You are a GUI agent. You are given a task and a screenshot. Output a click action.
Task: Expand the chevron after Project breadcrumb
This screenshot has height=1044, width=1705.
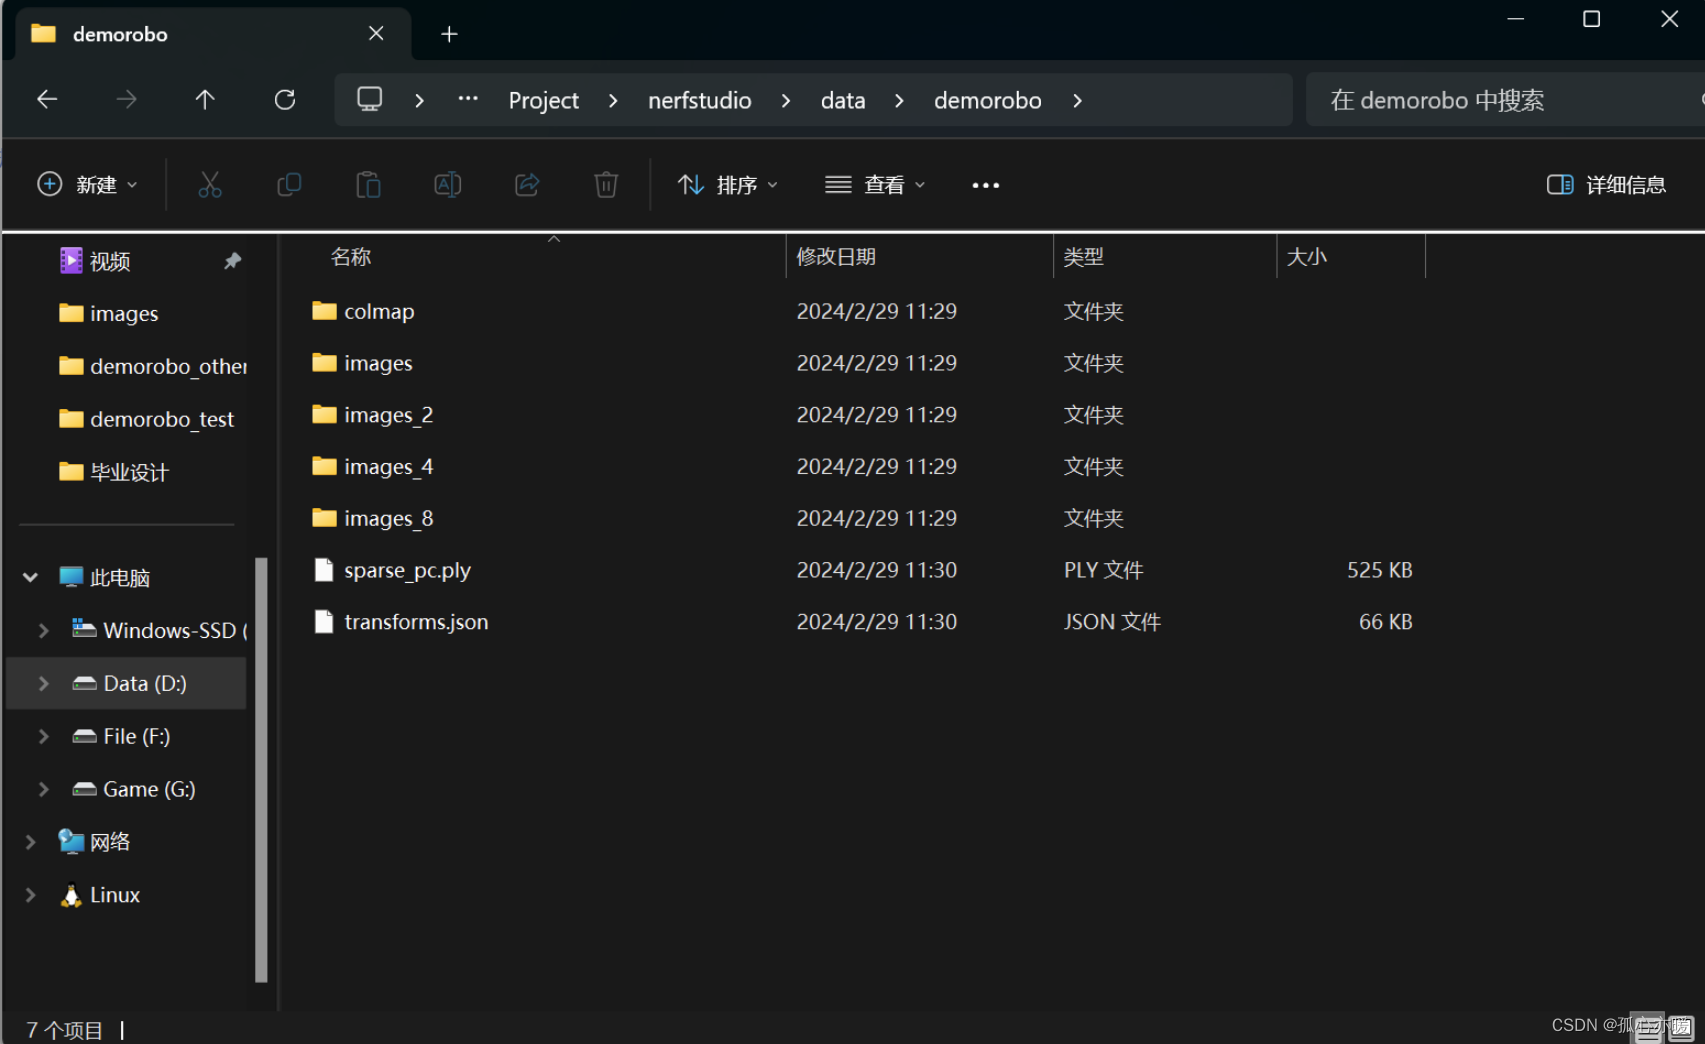click(613, 100)
